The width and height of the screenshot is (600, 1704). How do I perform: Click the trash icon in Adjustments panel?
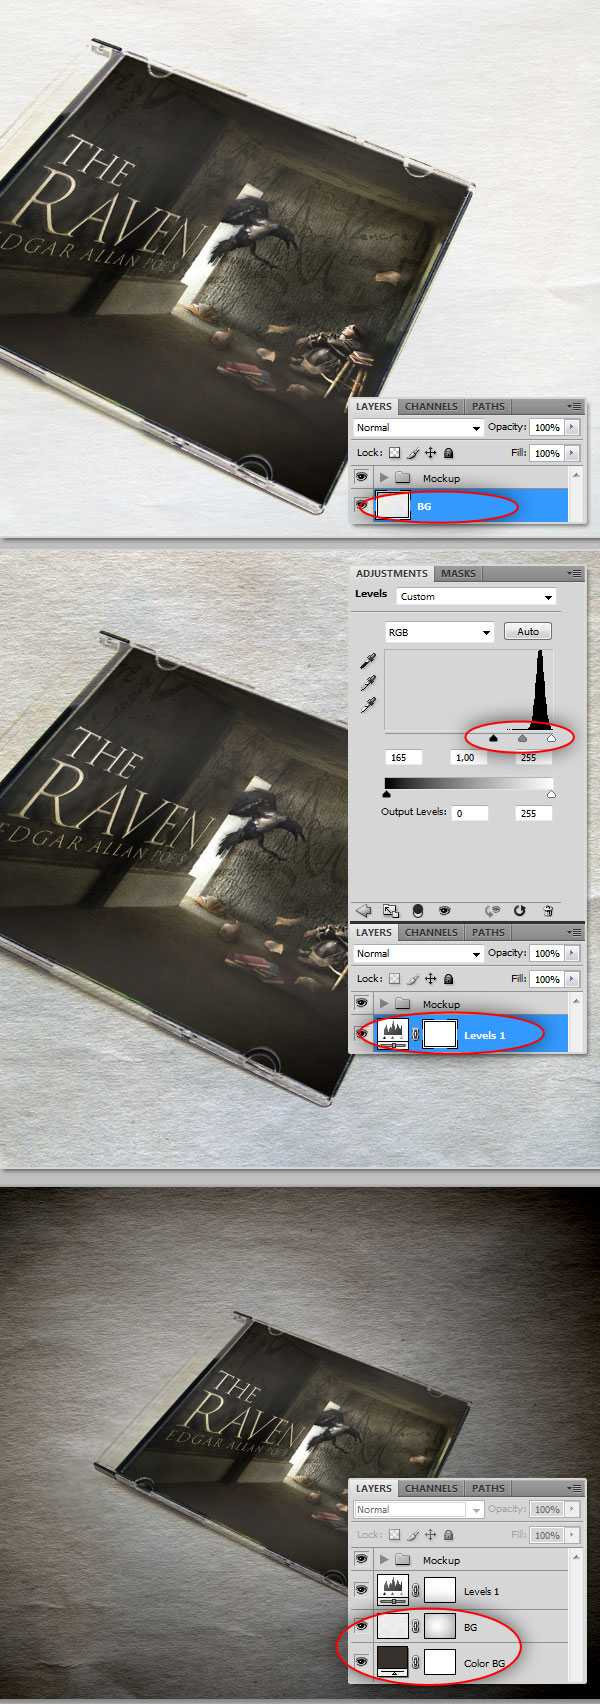click(x=548, y=910)
